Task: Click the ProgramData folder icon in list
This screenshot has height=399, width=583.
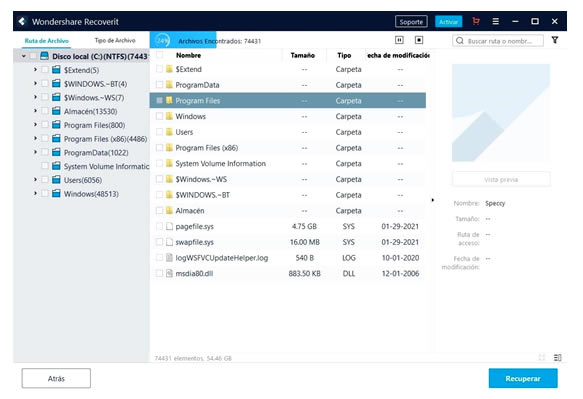Action: pyautogui.click(x=169, y=85)
